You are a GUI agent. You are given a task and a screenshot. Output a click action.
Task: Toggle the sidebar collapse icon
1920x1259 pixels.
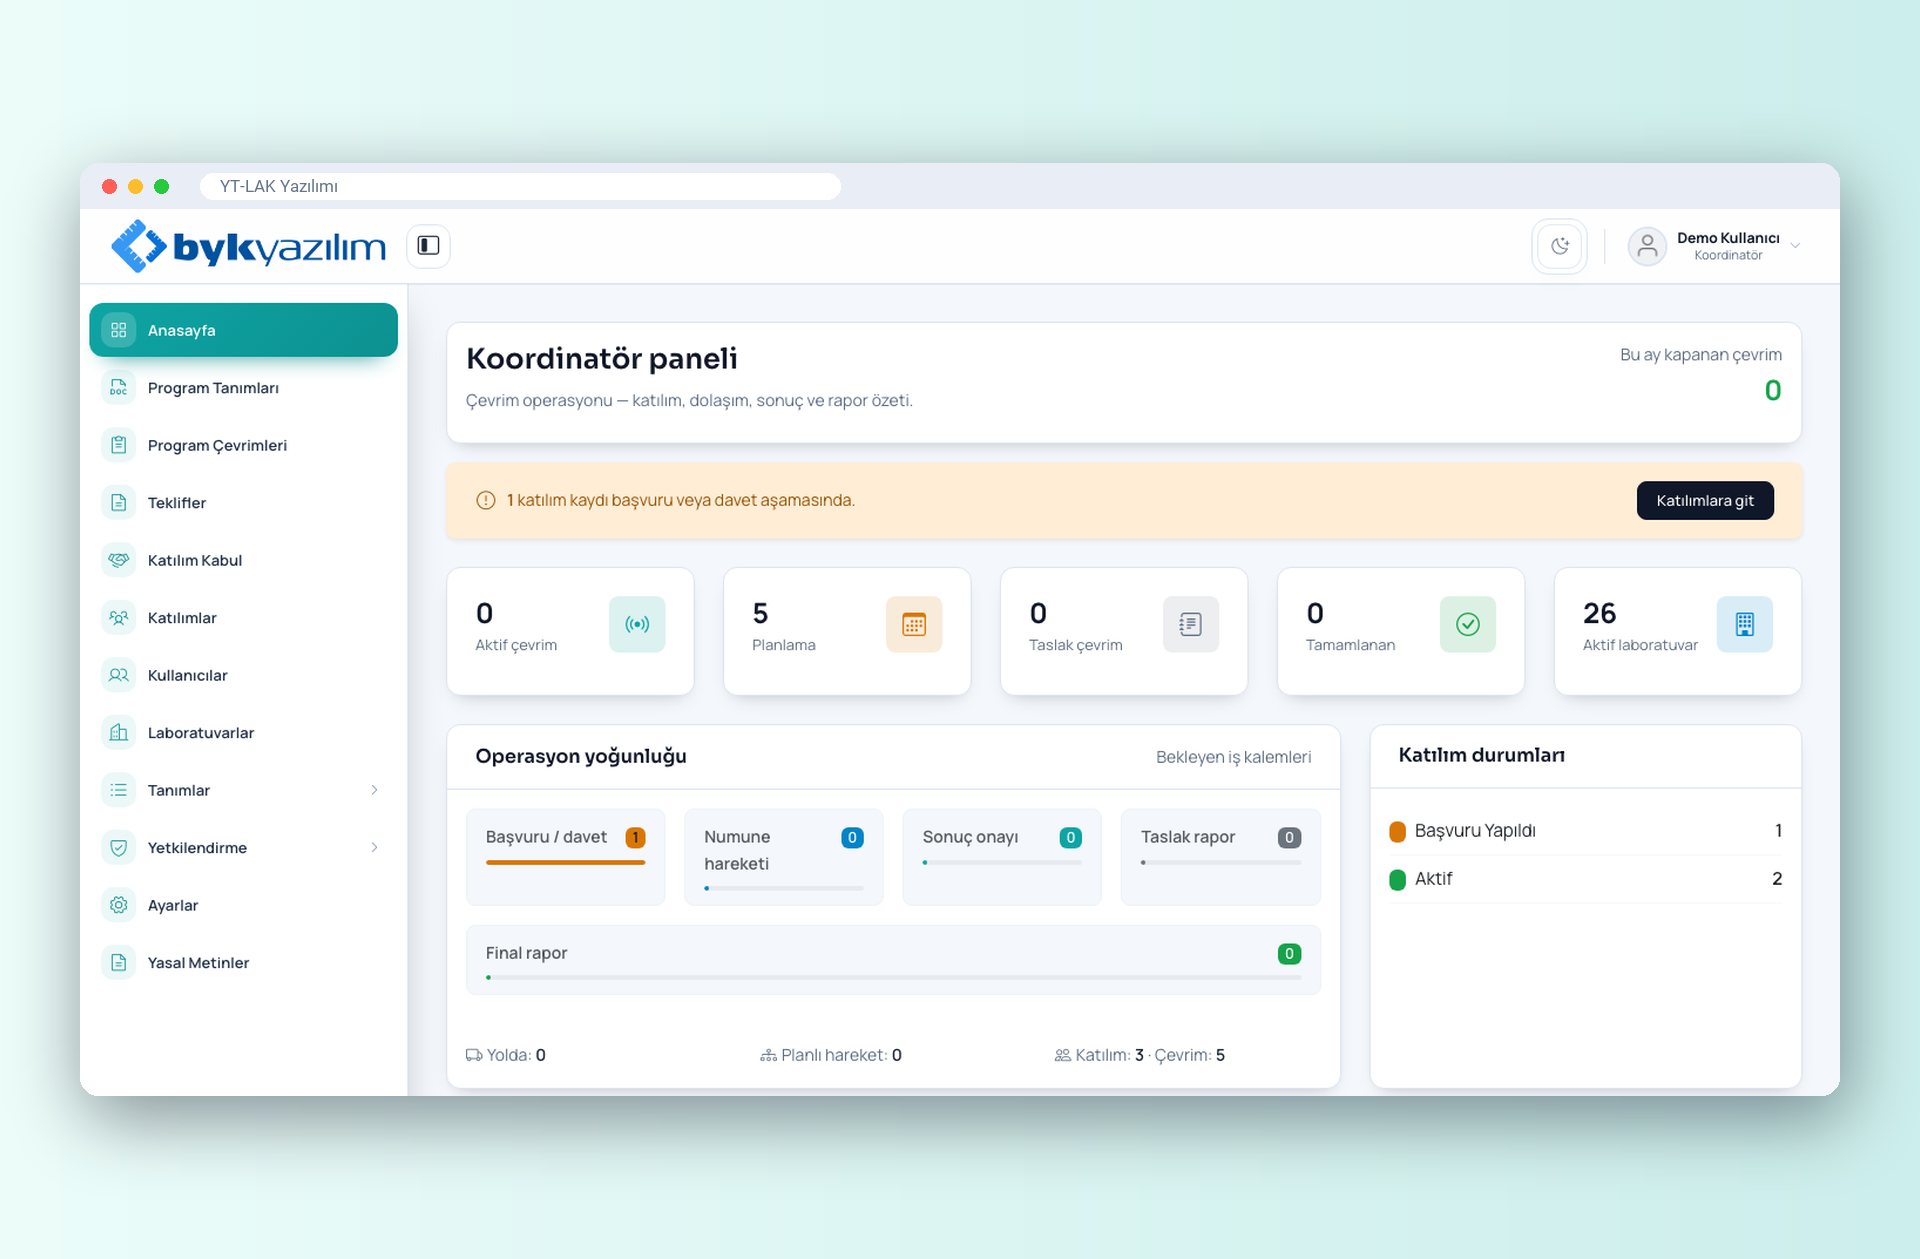(x=428, y=246)
